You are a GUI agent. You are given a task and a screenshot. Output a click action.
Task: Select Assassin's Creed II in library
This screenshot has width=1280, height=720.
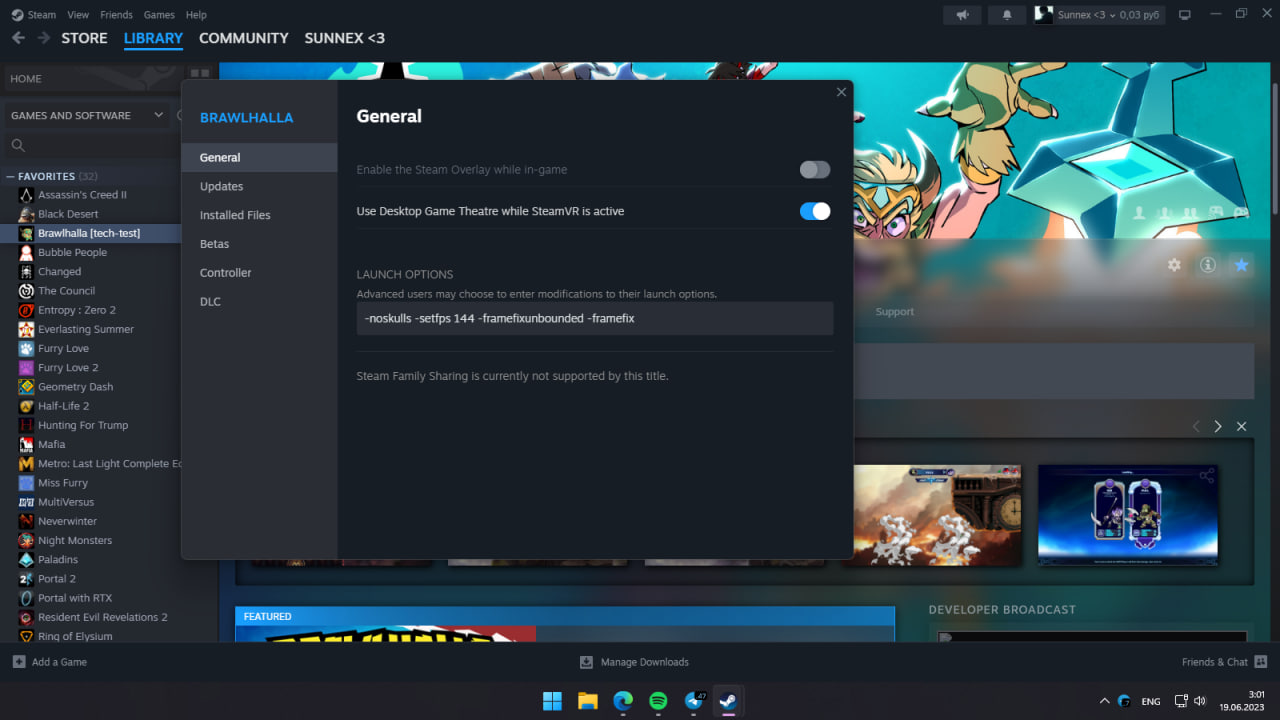[x=82, y=195]
